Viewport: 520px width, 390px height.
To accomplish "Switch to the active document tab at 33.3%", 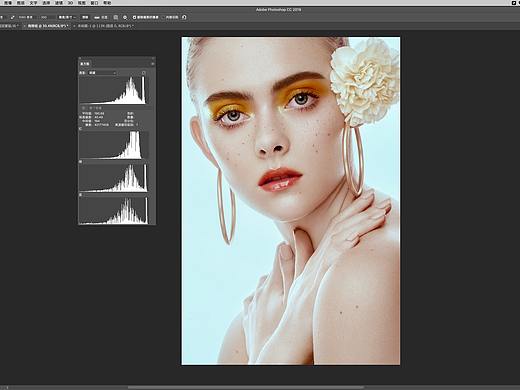I will 47,26.
